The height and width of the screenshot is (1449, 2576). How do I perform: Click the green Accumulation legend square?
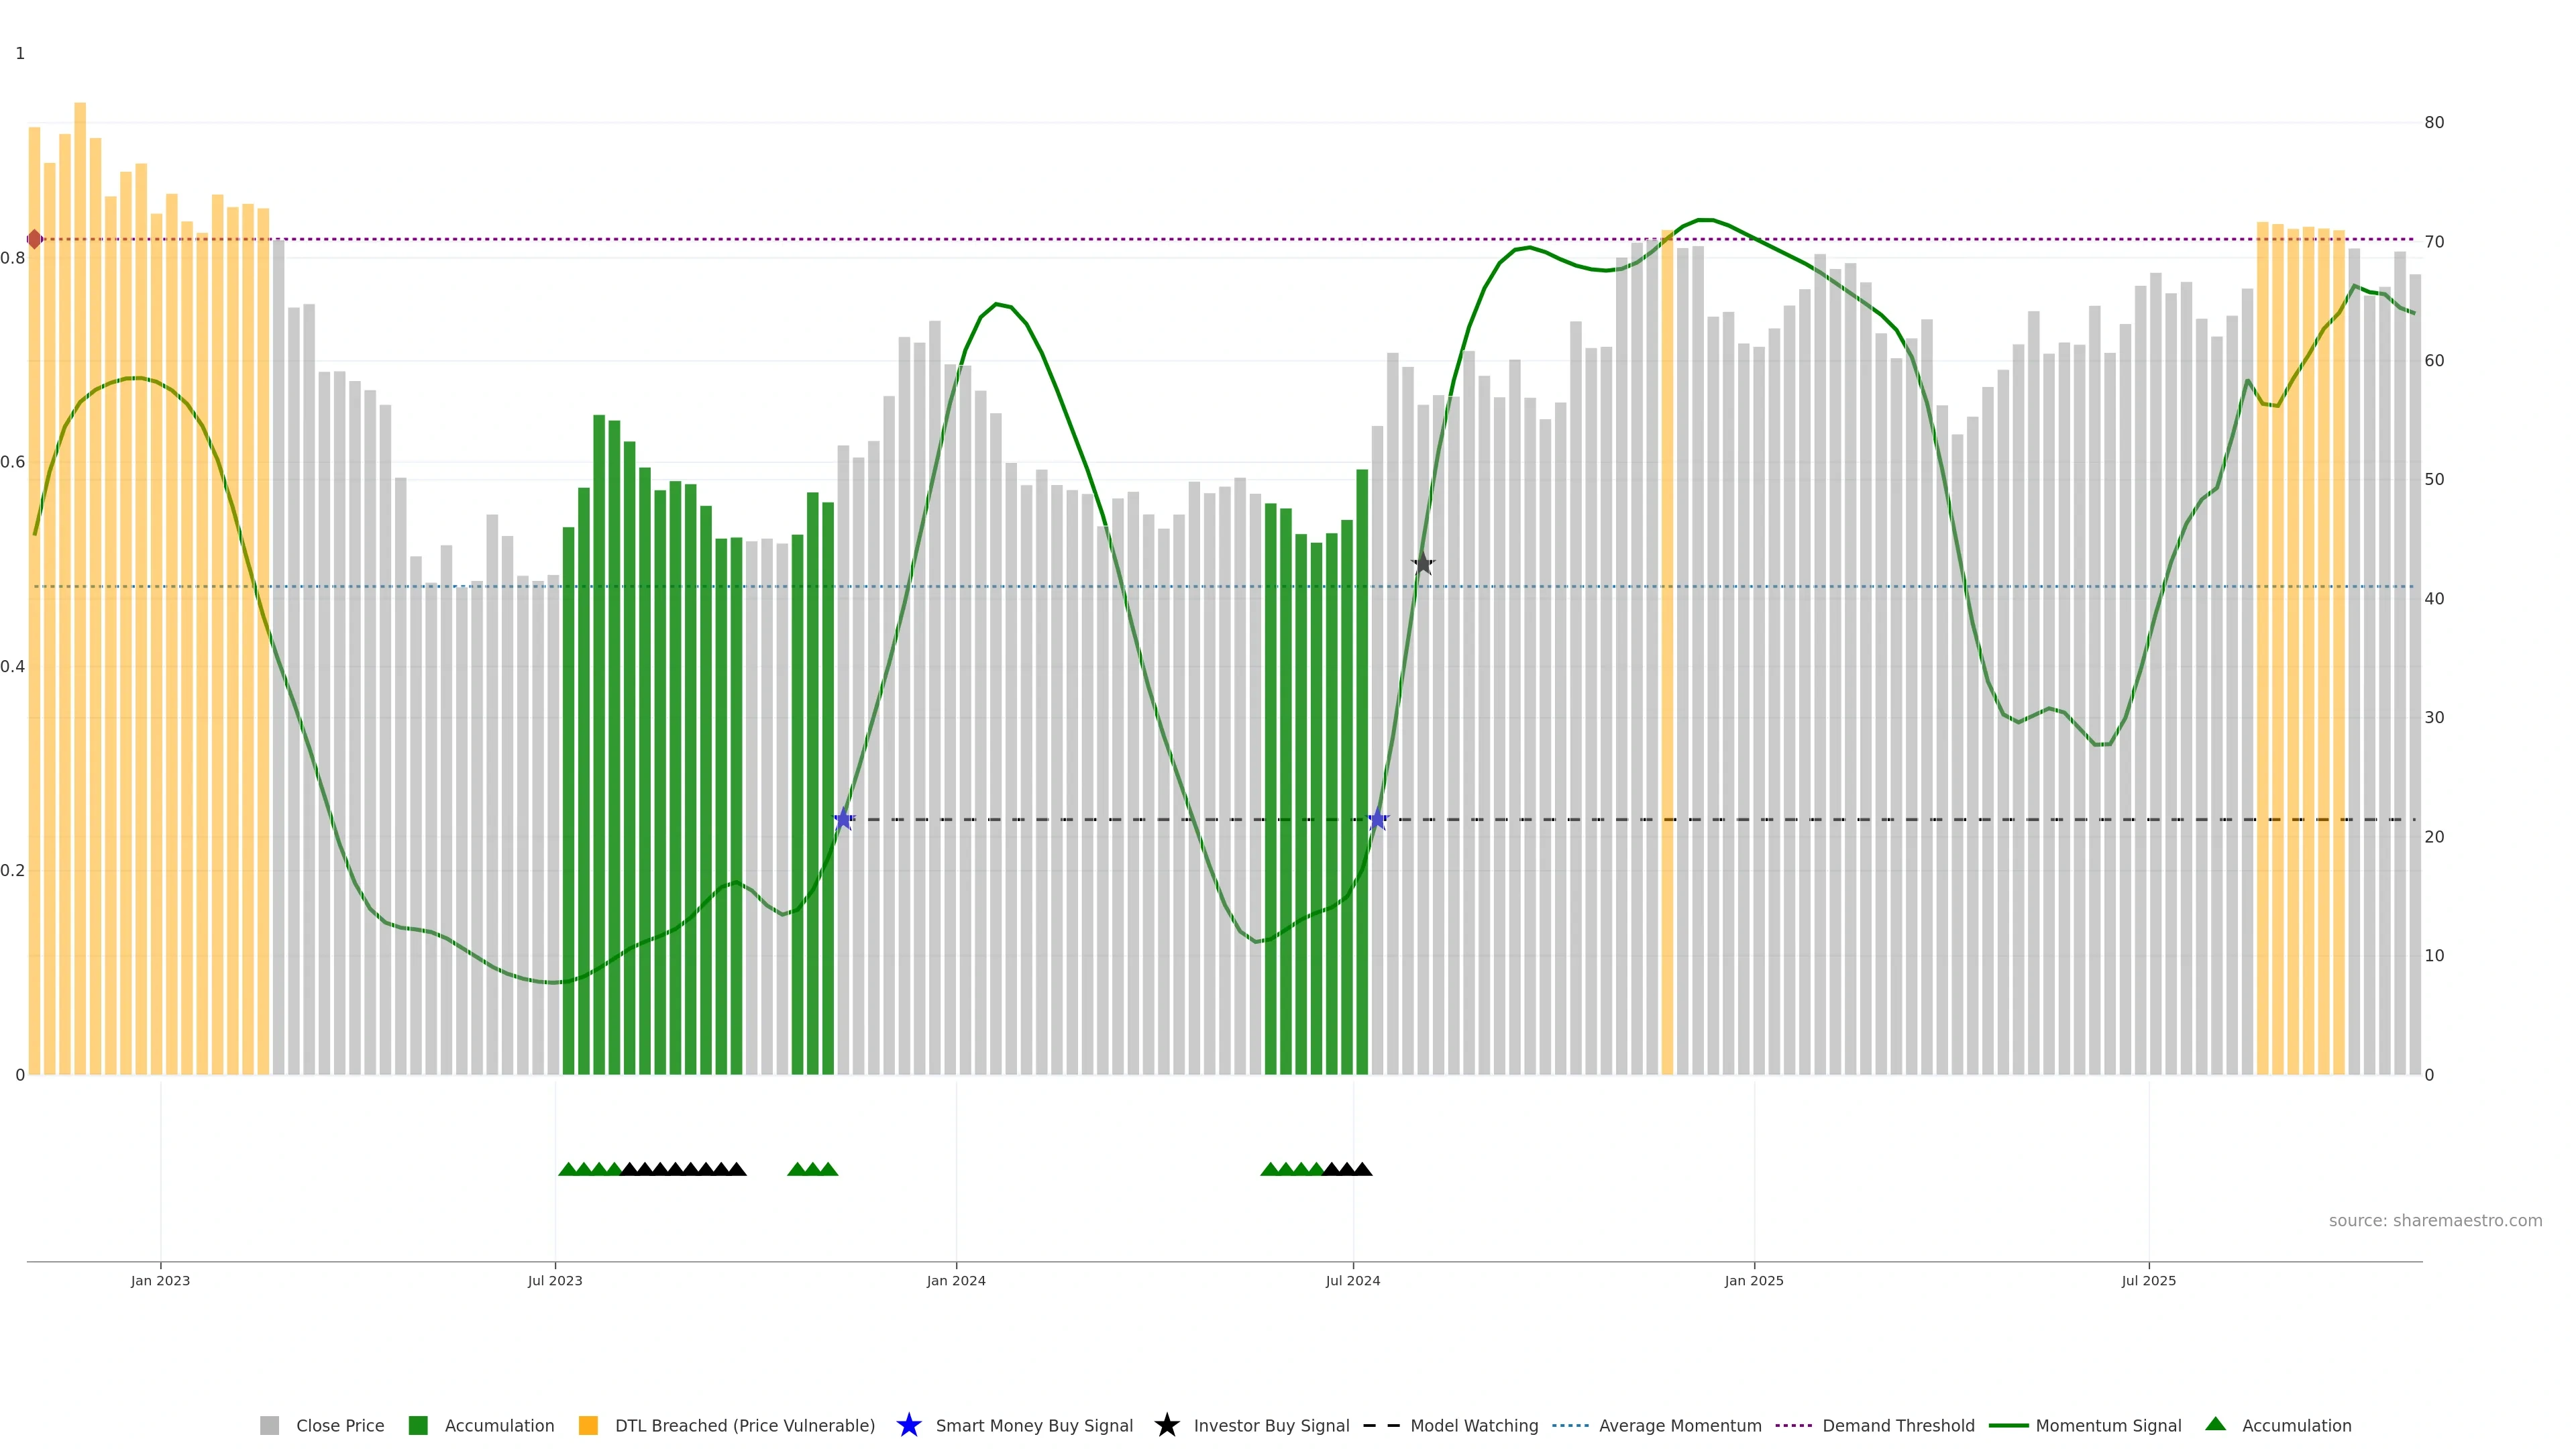coord(418,1425)
